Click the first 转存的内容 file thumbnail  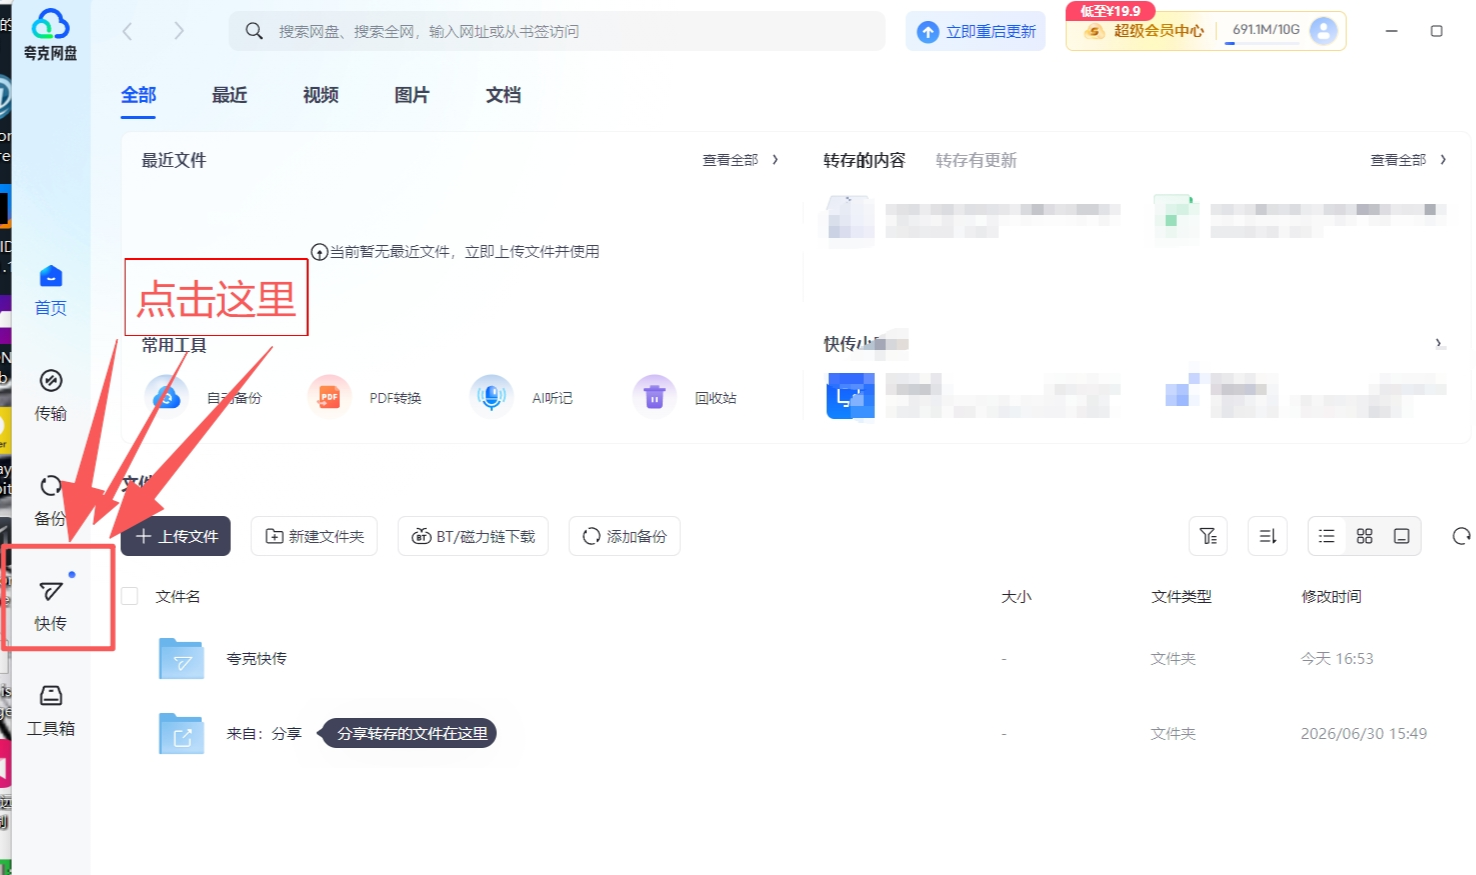point(850,220)
